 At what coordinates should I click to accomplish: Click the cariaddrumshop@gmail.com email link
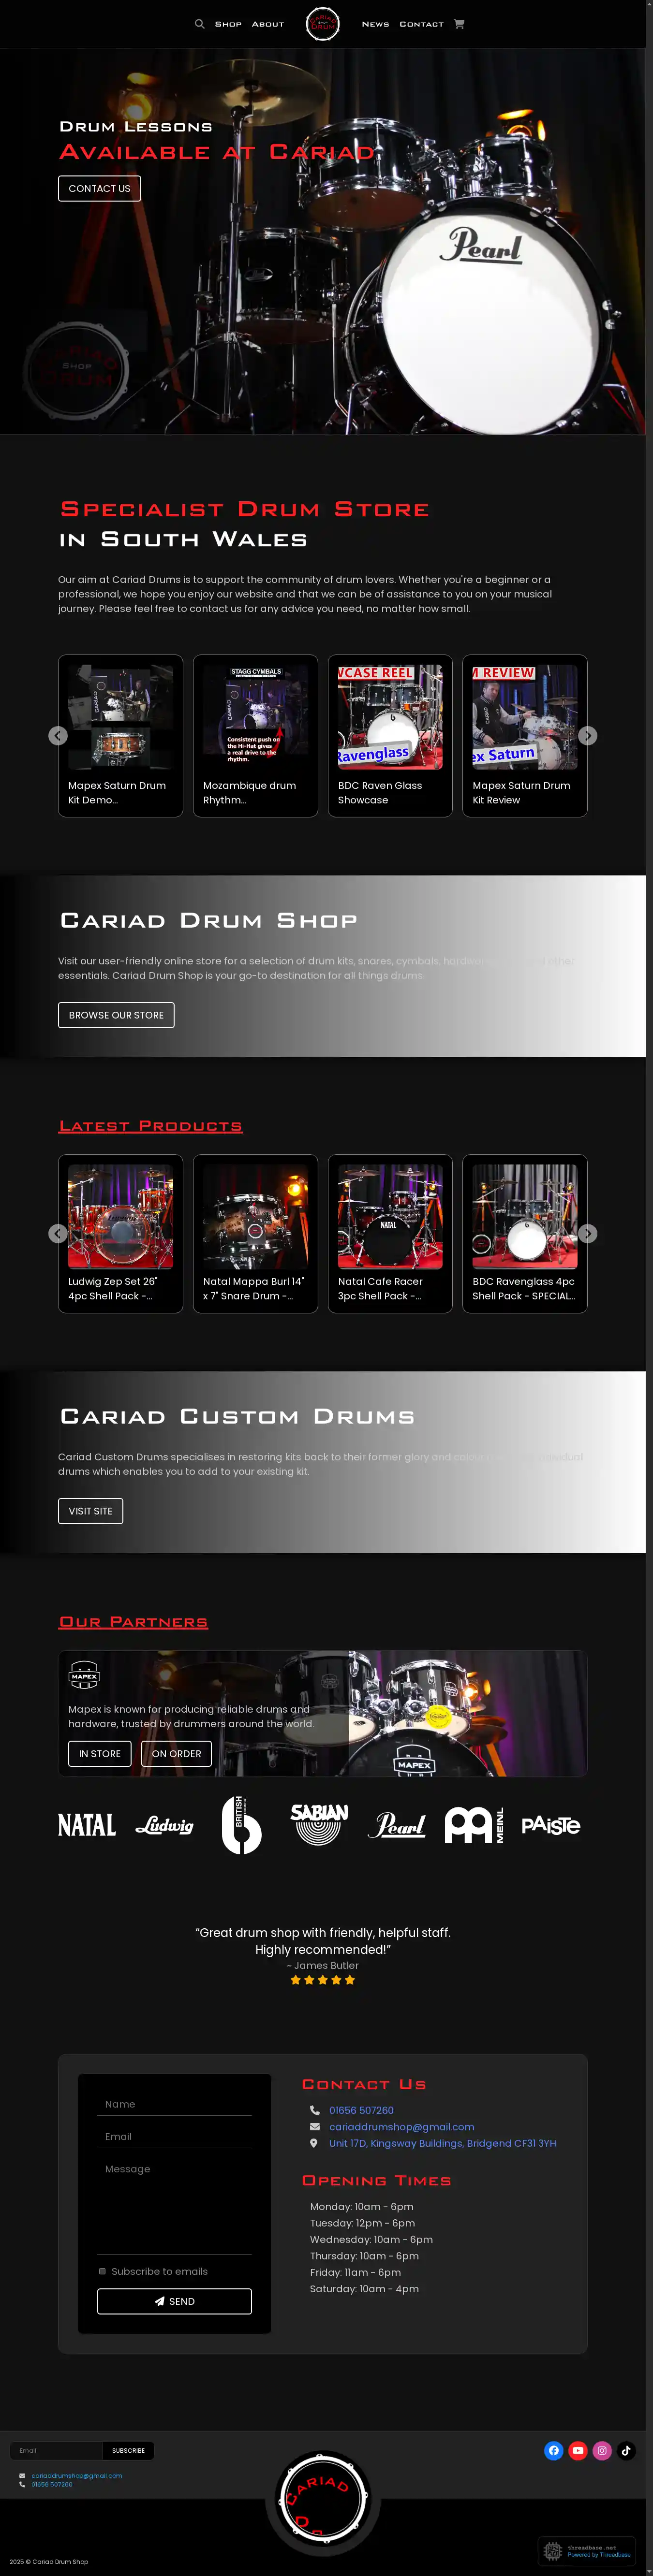tap(402, 2127)
